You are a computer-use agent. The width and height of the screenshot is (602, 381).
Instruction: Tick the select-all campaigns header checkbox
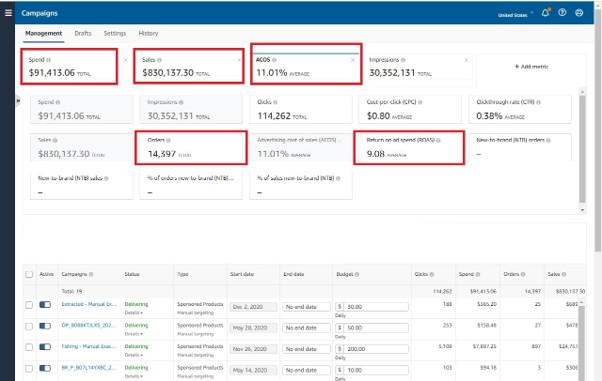[29, 274]
